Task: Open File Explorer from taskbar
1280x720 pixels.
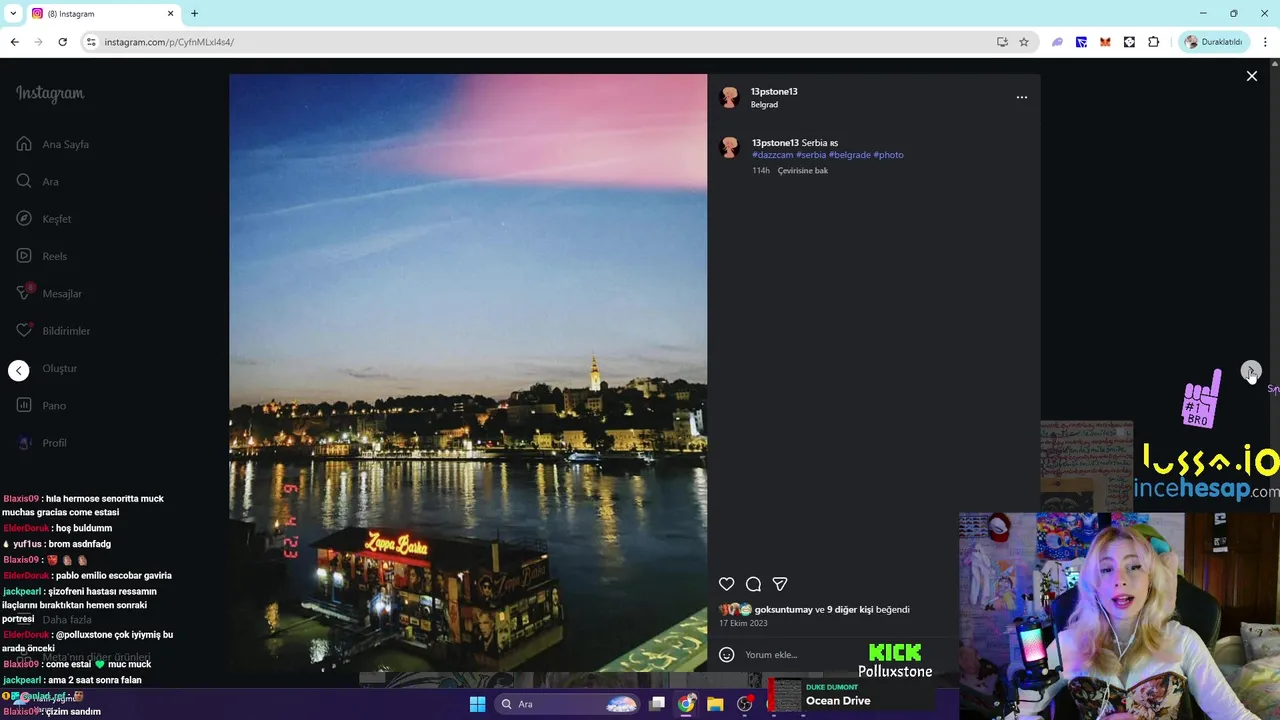Action: (x=715, y=704)
